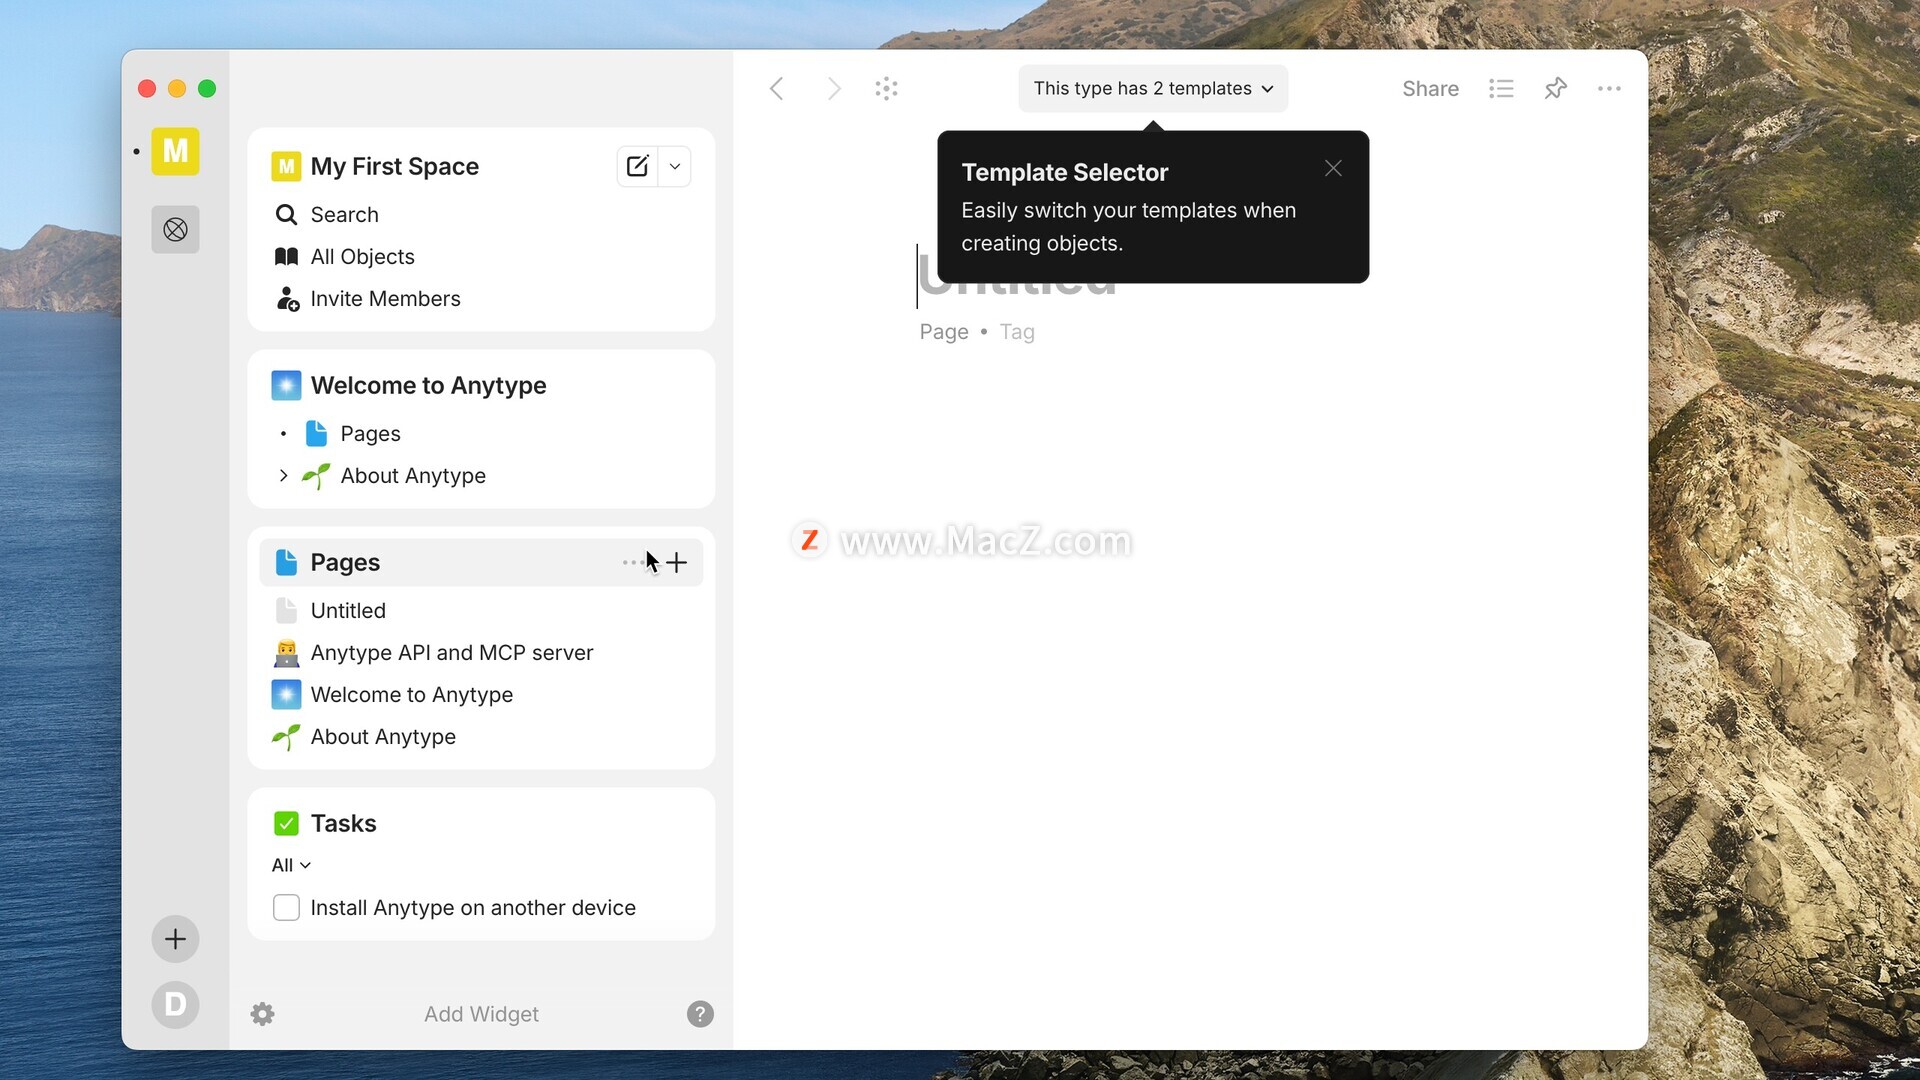Click the Tag relation placeholder
1920x1080 pixels.
(x=1017, y=332)
